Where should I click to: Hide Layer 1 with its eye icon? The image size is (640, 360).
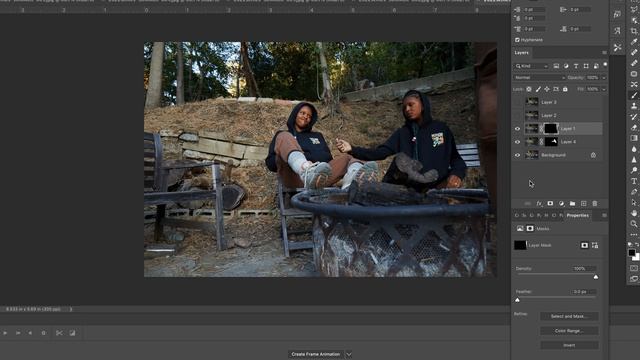click(517, 129)
